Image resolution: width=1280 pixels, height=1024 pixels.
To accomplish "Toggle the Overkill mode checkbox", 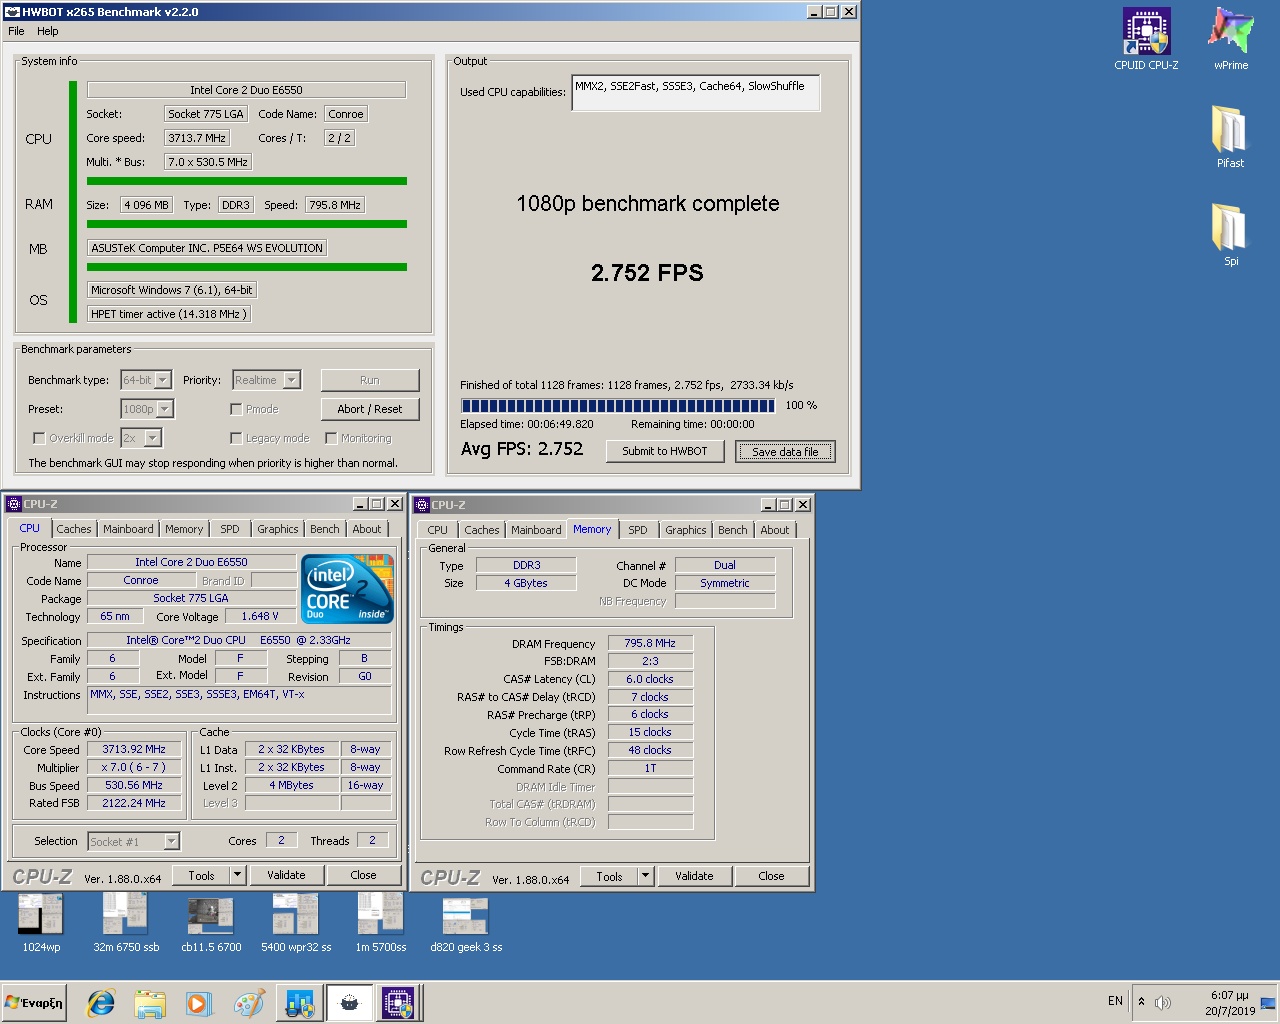I will coord(39,438).
